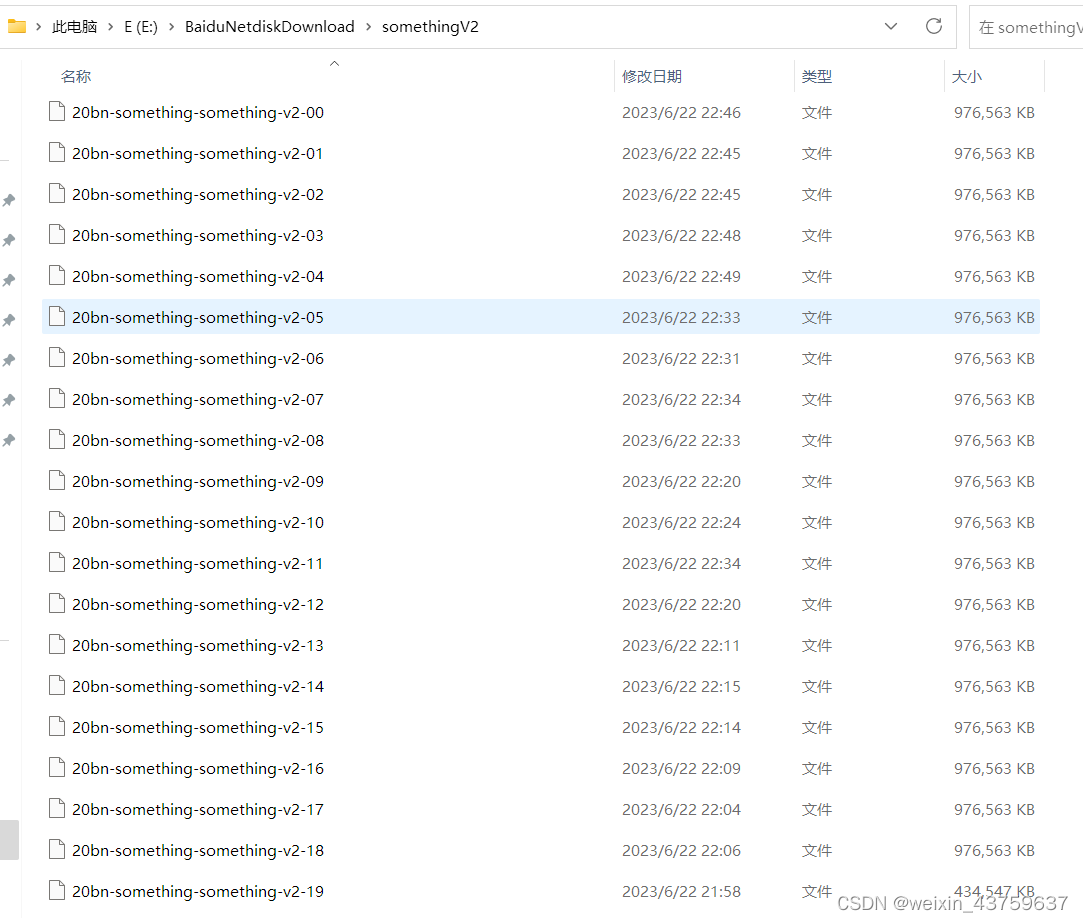Click the 类型 column header
This screenshot has width=1083, height=922.
817,76
